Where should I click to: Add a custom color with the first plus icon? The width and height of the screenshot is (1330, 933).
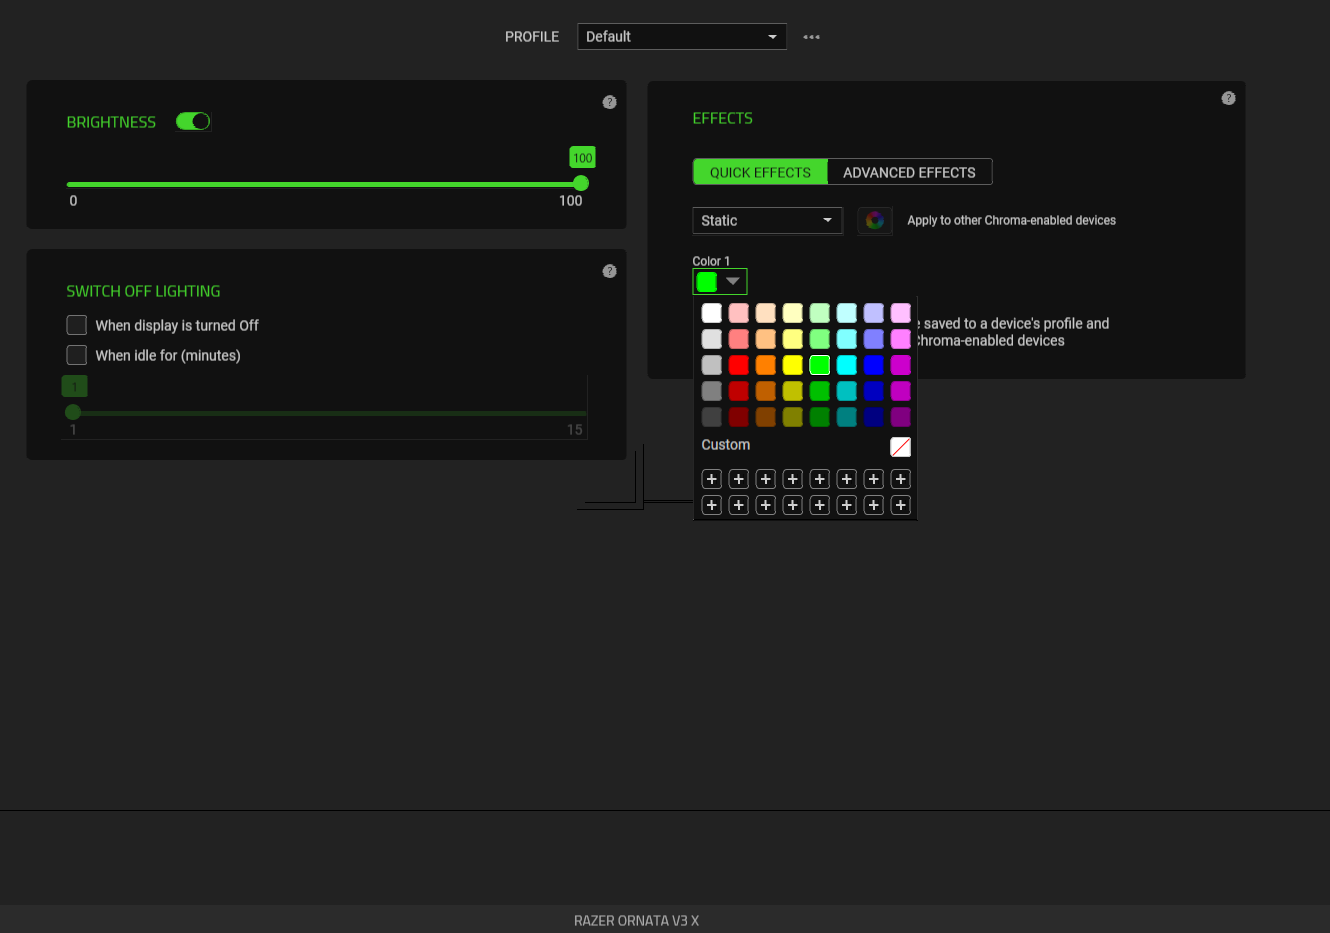pos(711,479)
